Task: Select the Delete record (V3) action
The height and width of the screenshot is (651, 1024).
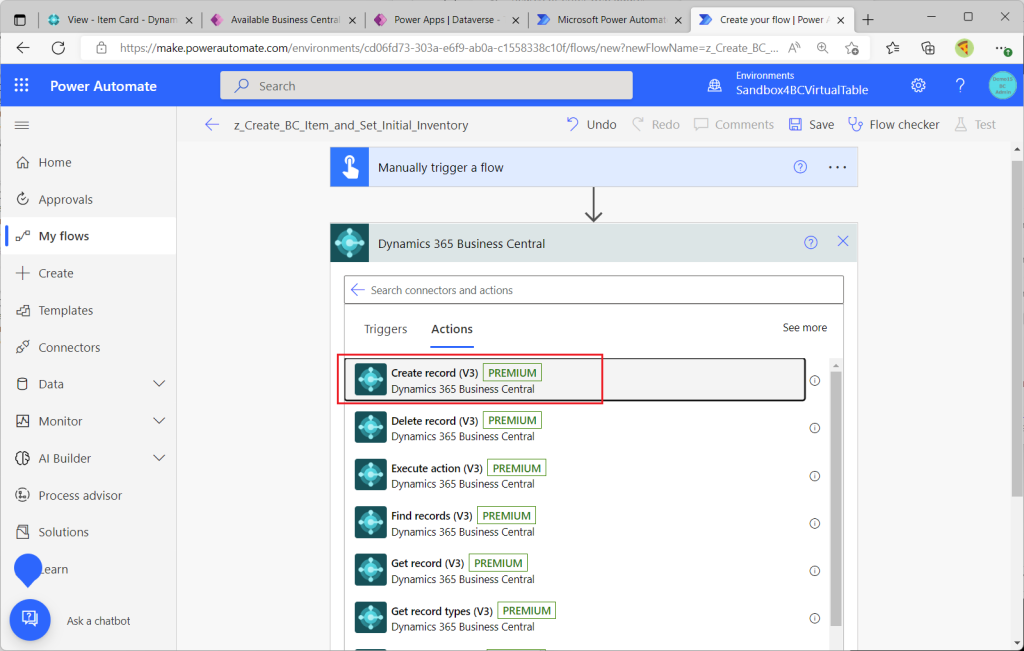Action: pos(575,428)
